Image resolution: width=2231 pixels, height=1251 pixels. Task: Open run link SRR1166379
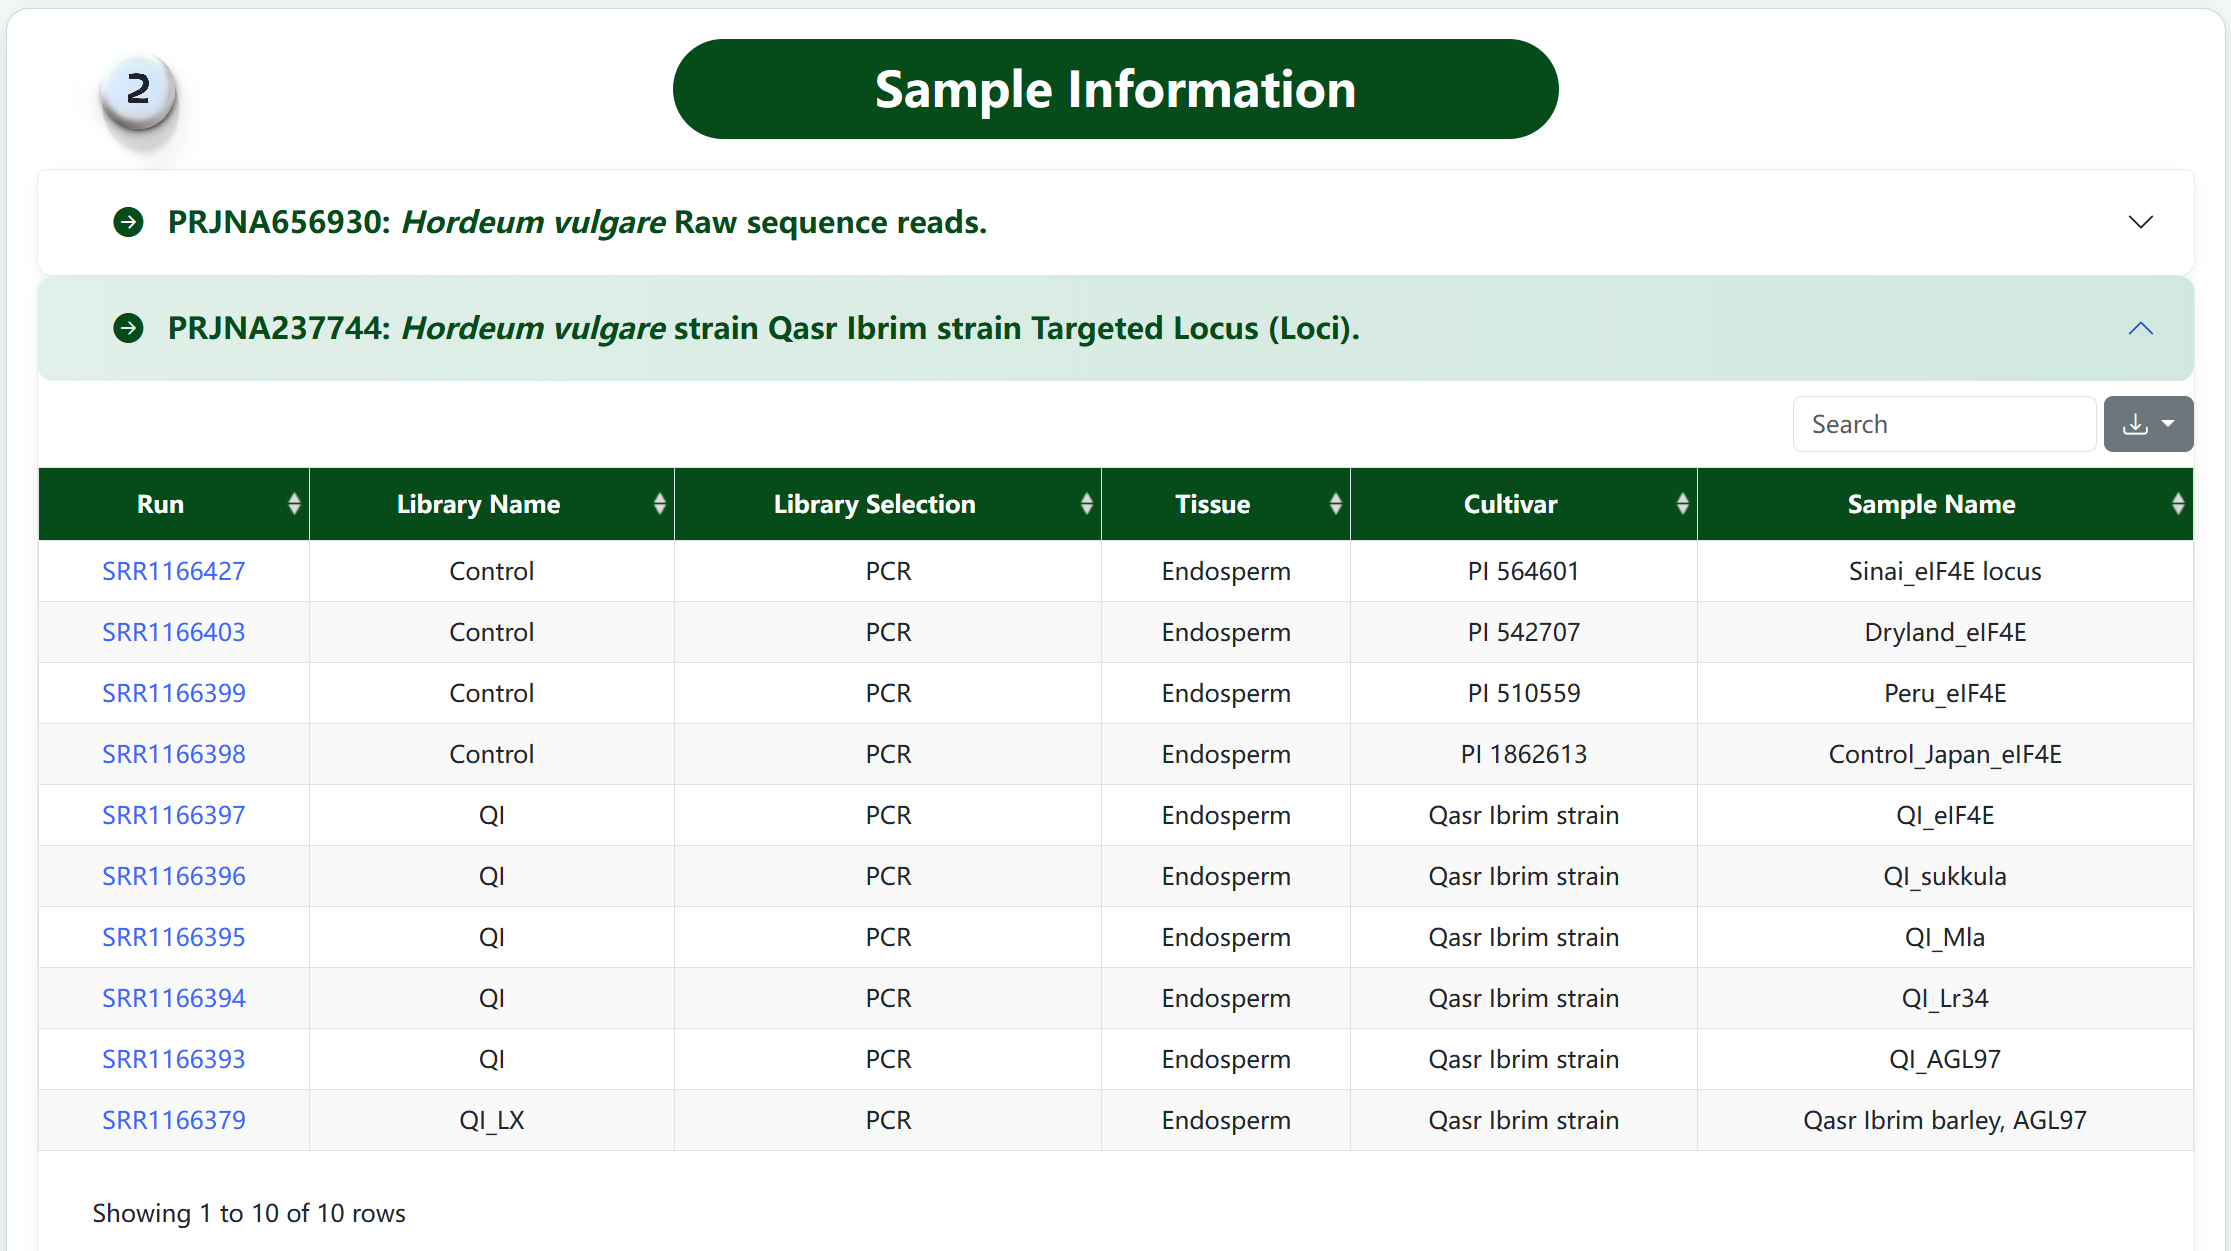174,1120
